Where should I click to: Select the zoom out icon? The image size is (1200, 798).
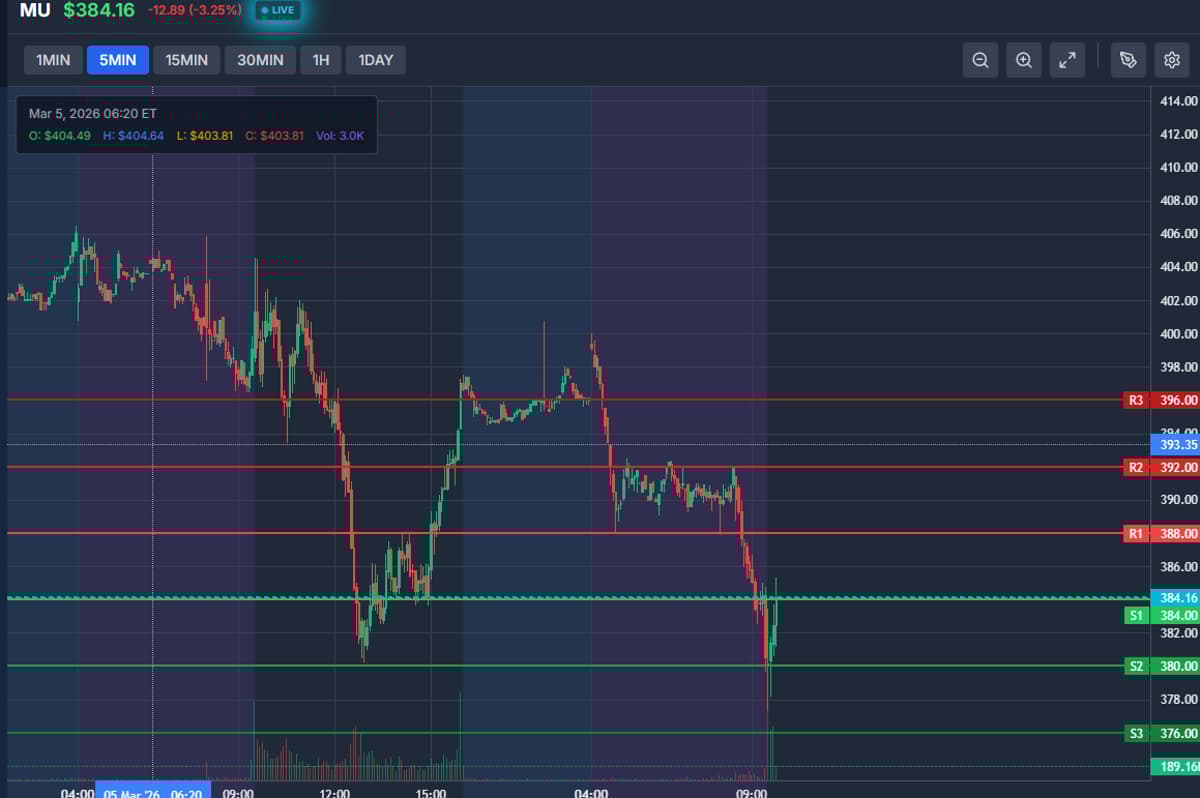pos(980,60)
